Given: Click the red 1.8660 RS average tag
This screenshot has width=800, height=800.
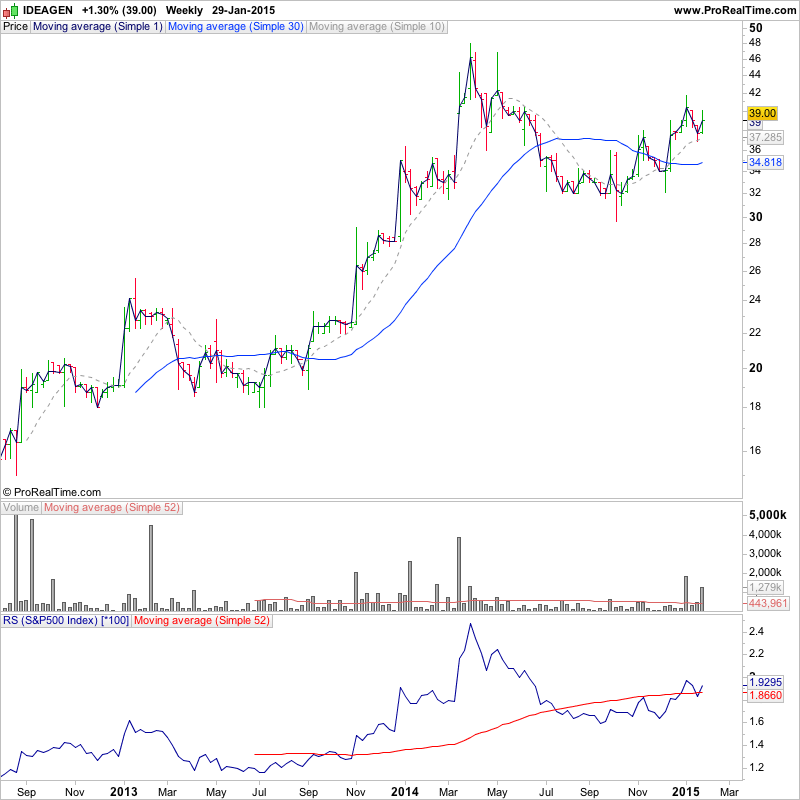Looking at the screenshot, I should pyautogui.click(x=765, y=695).
